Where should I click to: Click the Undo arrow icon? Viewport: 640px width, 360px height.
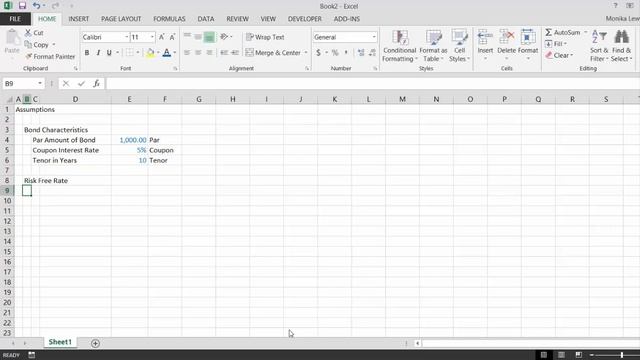[36, 6]
